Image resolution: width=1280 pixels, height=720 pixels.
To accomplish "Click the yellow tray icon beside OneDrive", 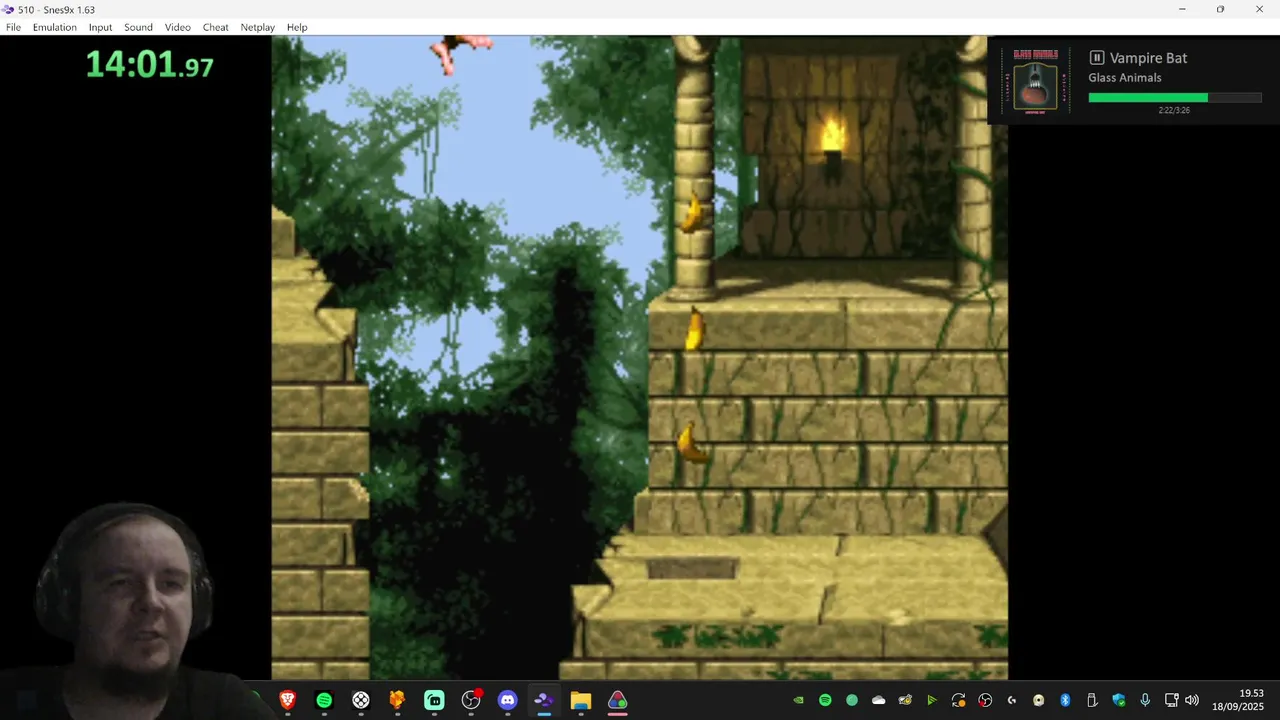I will point(905,701).
